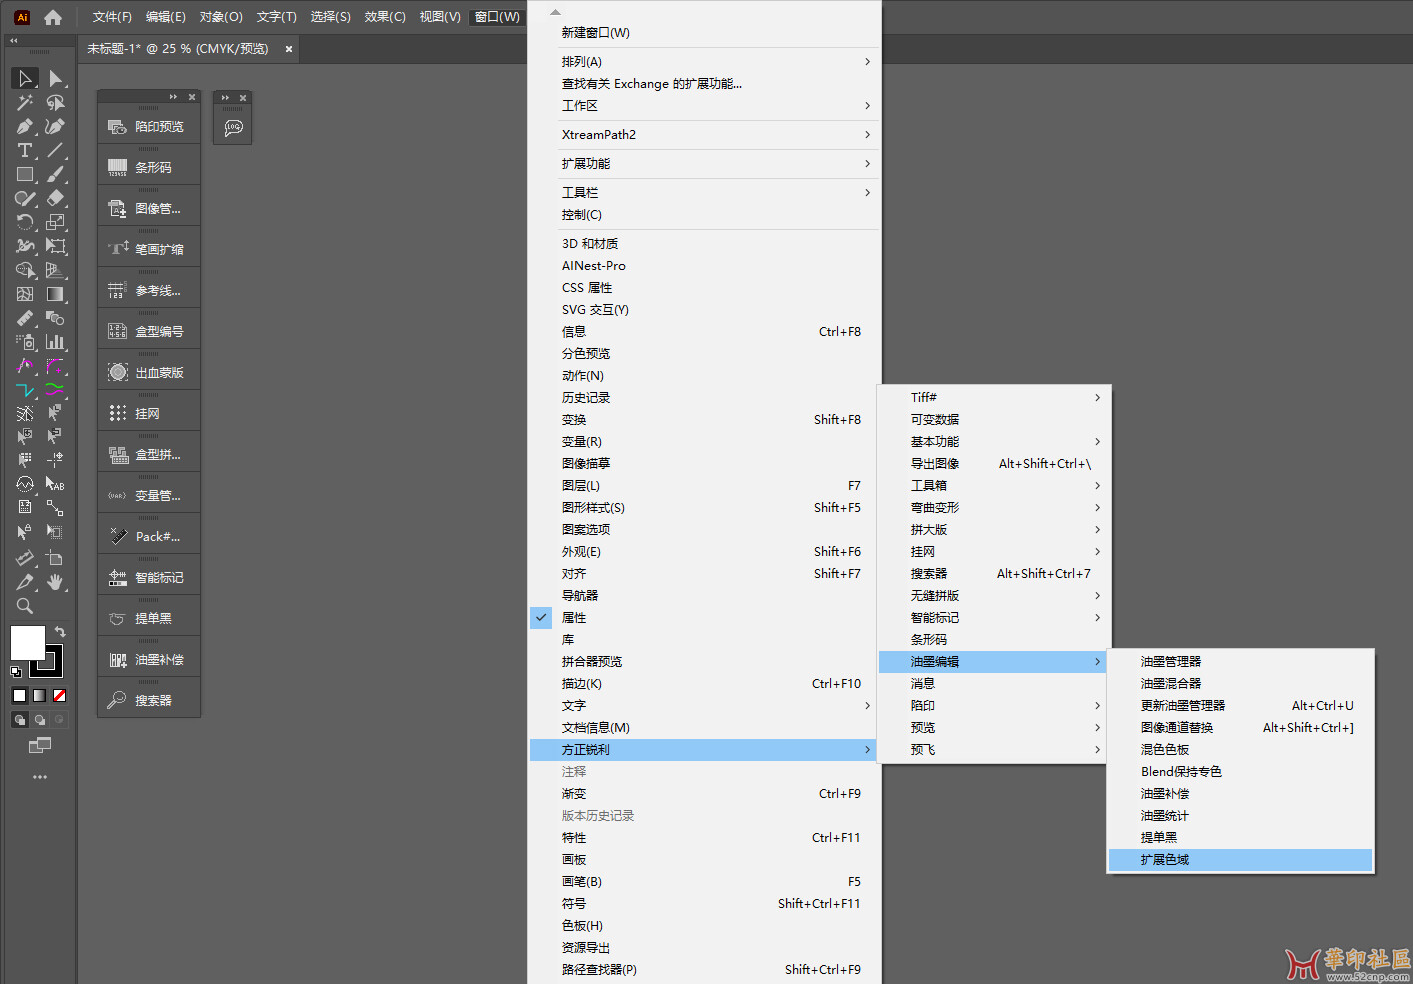Select the Rectangle tool
1413x984 pixels.
click(x=25, y=174)
